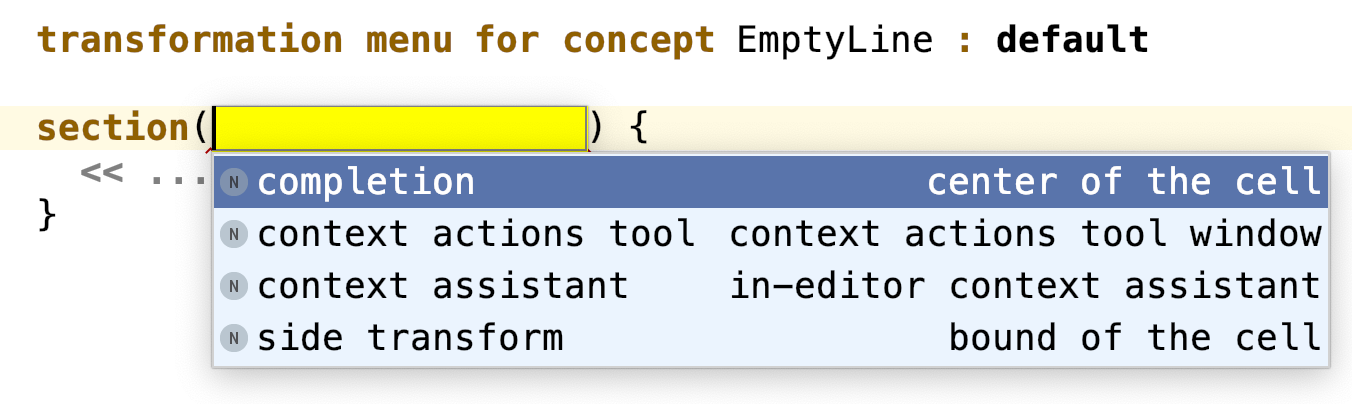Choose the context actions tool entry
The height and width of the screenshot is (404, 1352).
[x=476, y=234]
